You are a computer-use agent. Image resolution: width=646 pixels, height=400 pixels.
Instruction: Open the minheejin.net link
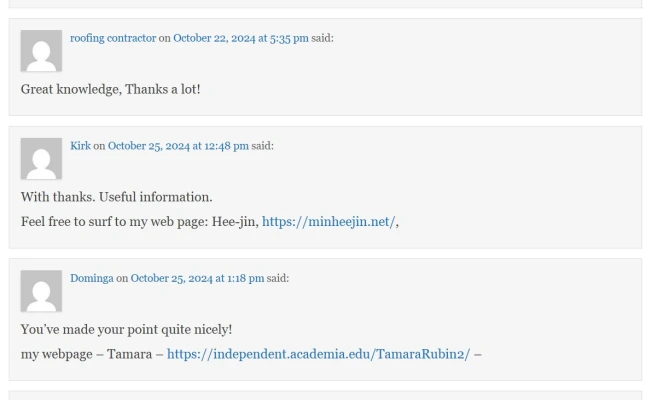pos(328,222)
